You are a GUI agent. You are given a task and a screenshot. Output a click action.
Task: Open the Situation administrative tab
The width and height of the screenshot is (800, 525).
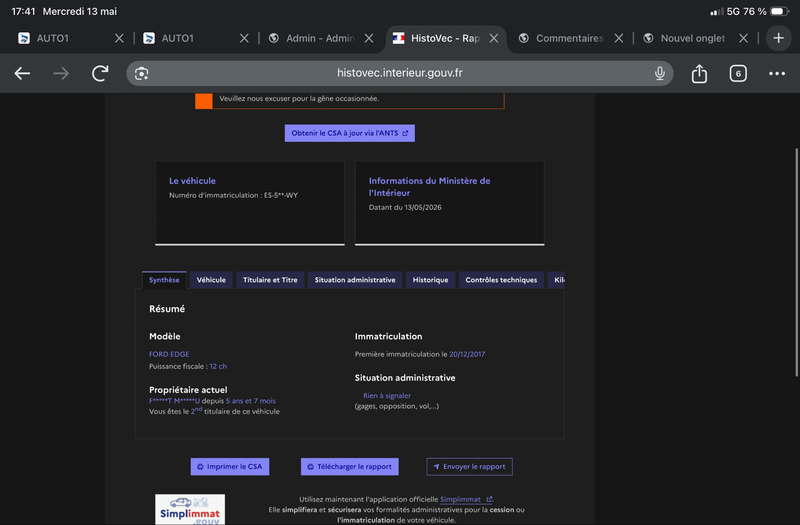coord(355,280)
